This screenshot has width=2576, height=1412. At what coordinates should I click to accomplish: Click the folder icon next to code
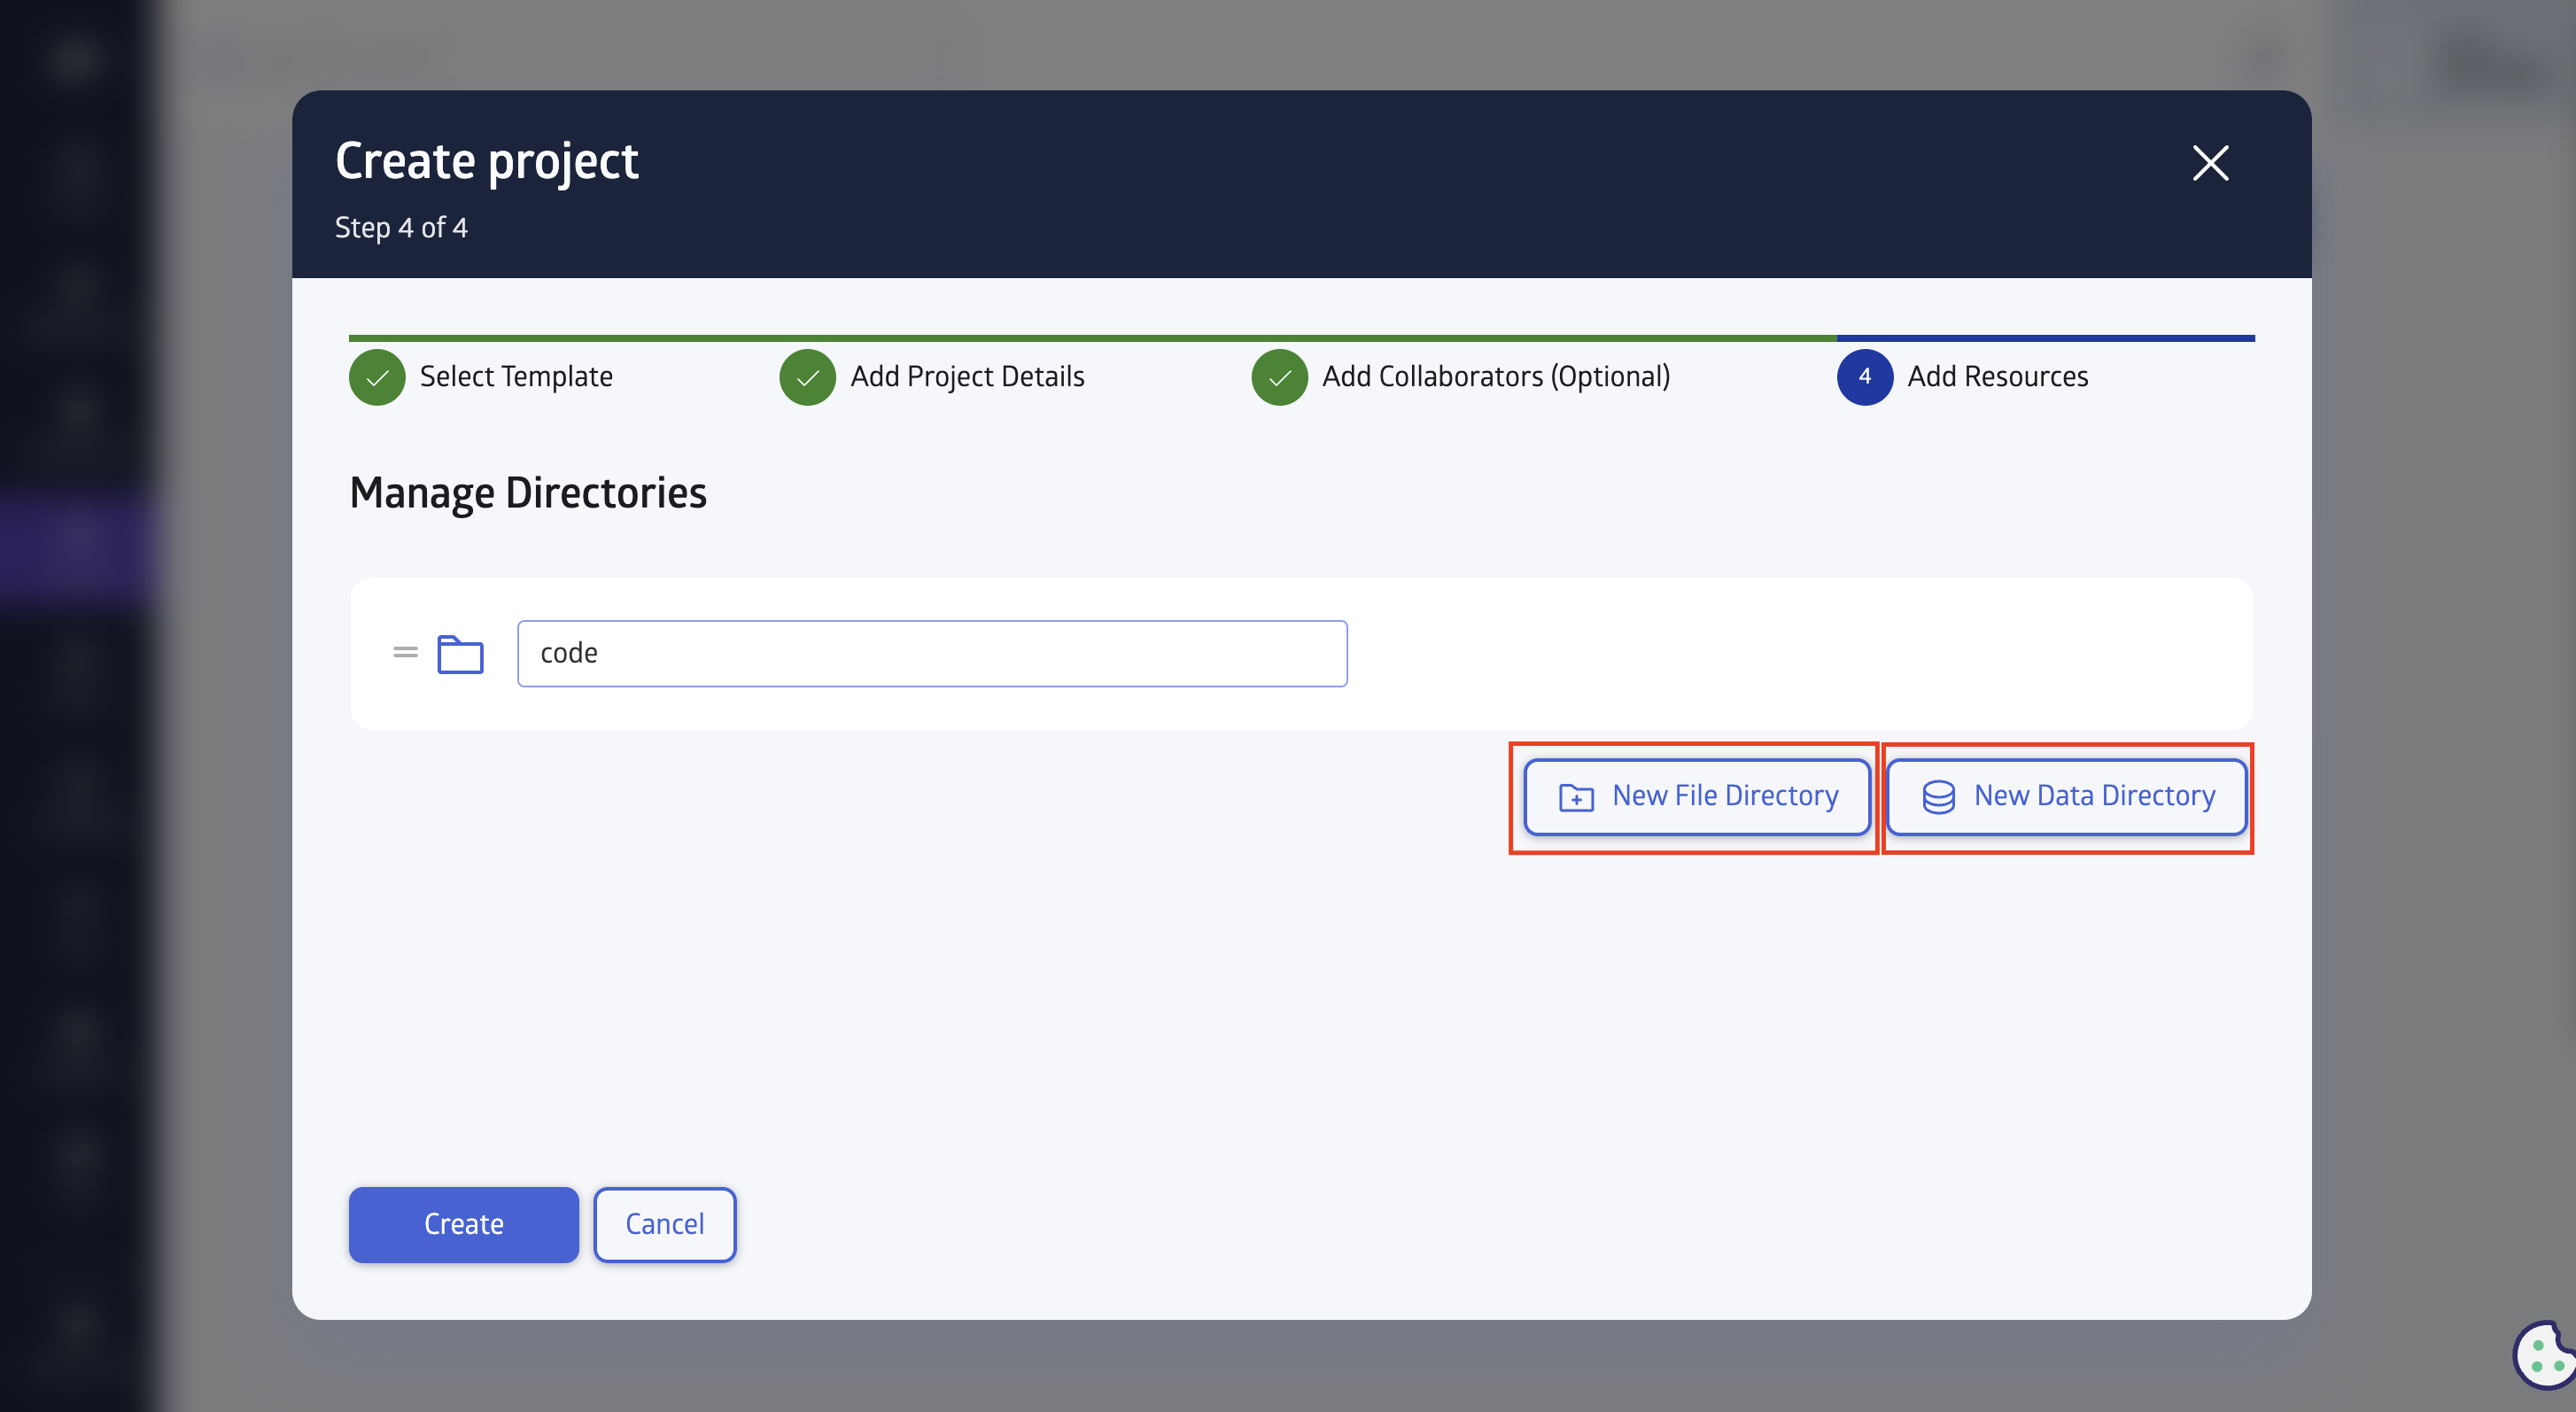point(461,650)
